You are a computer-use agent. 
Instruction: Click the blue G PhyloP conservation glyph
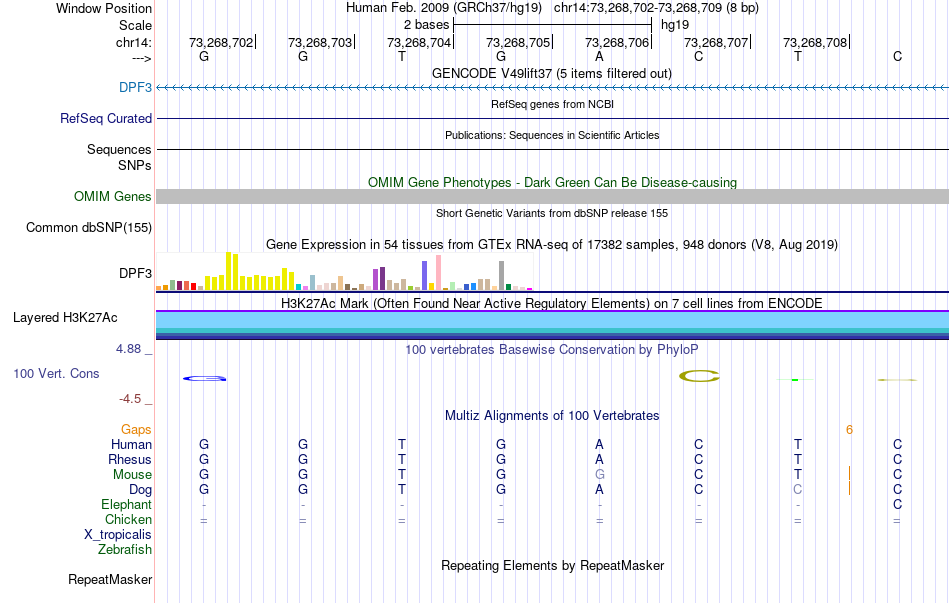pyautogui.click(x=205, y=378)
